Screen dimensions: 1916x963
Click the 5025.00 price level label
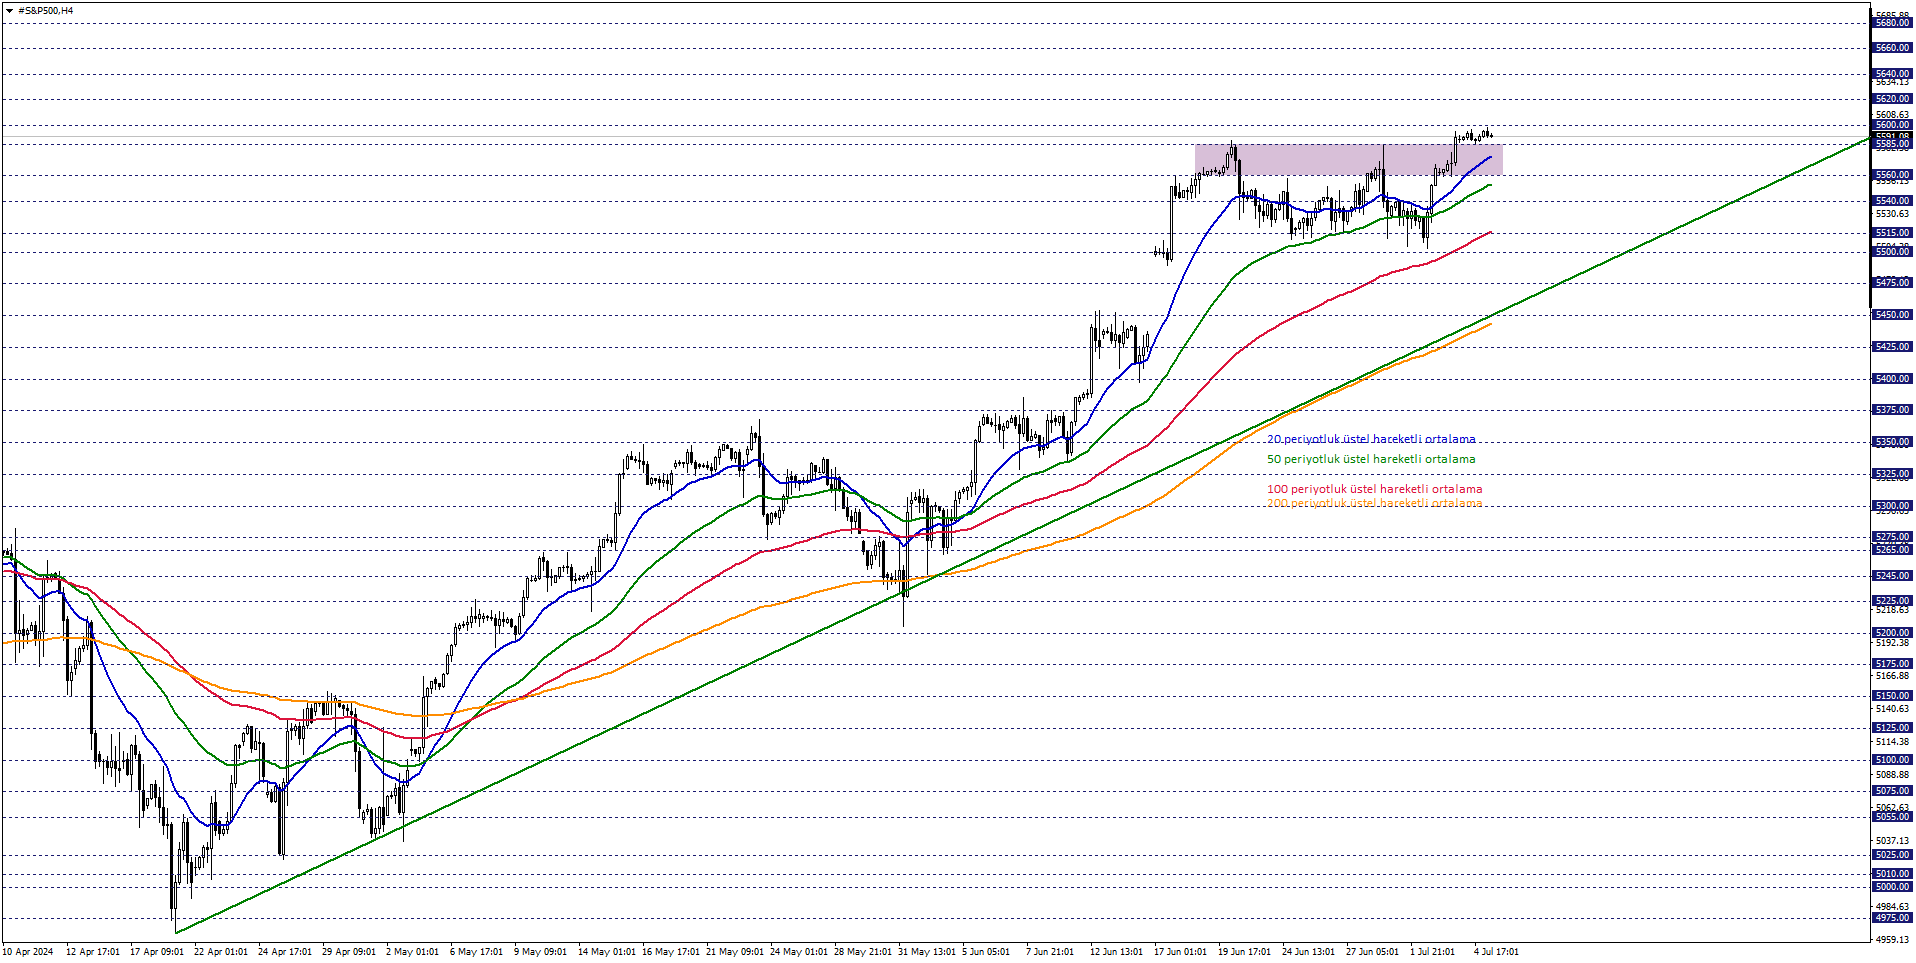click(x=1892, y=855)
